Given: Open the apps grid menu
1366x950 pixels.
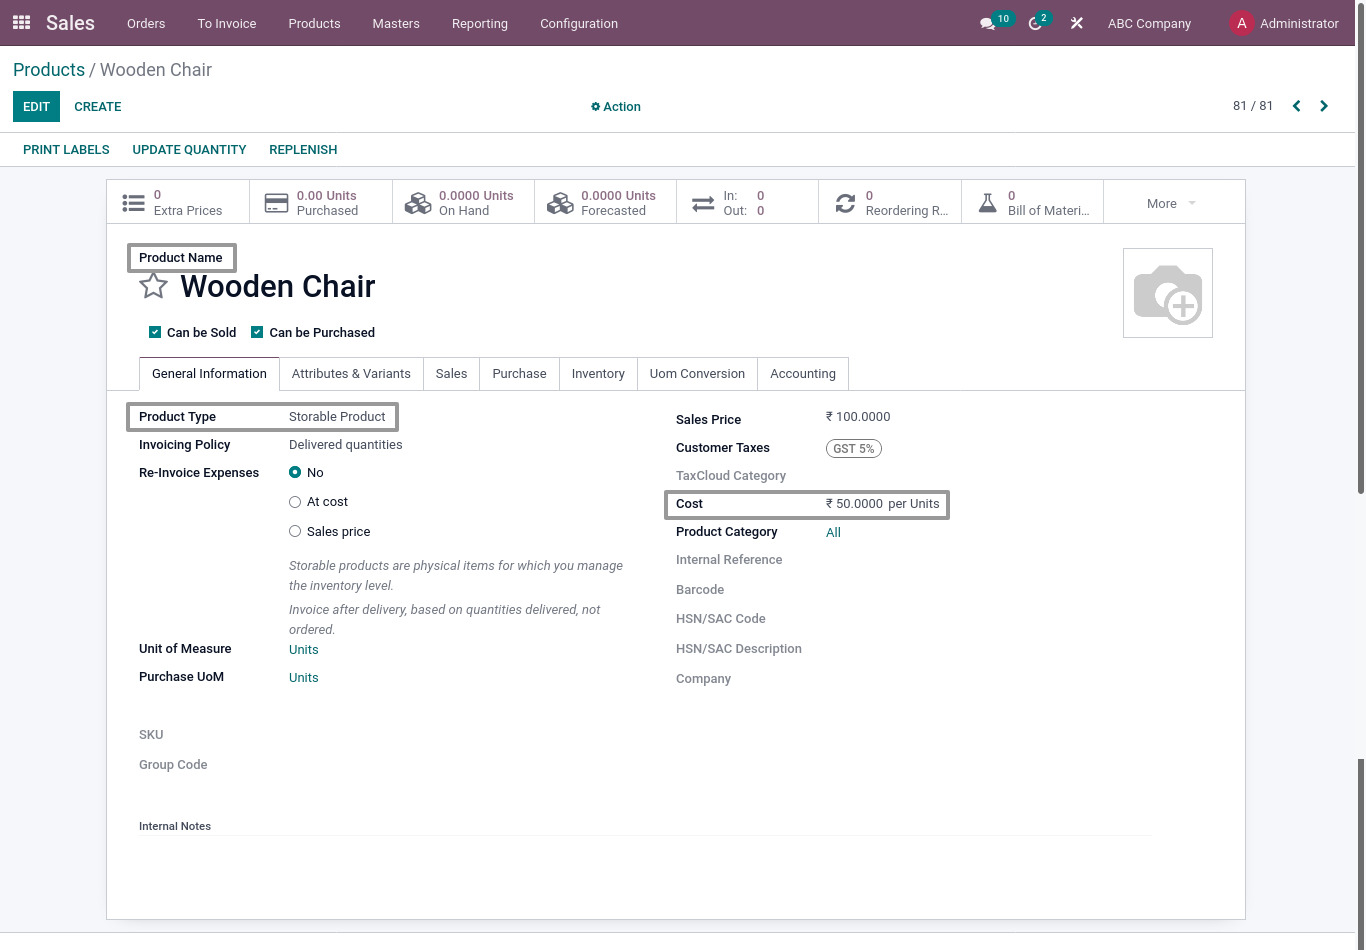Looking at the screenshot, I should tap(21, 23).
